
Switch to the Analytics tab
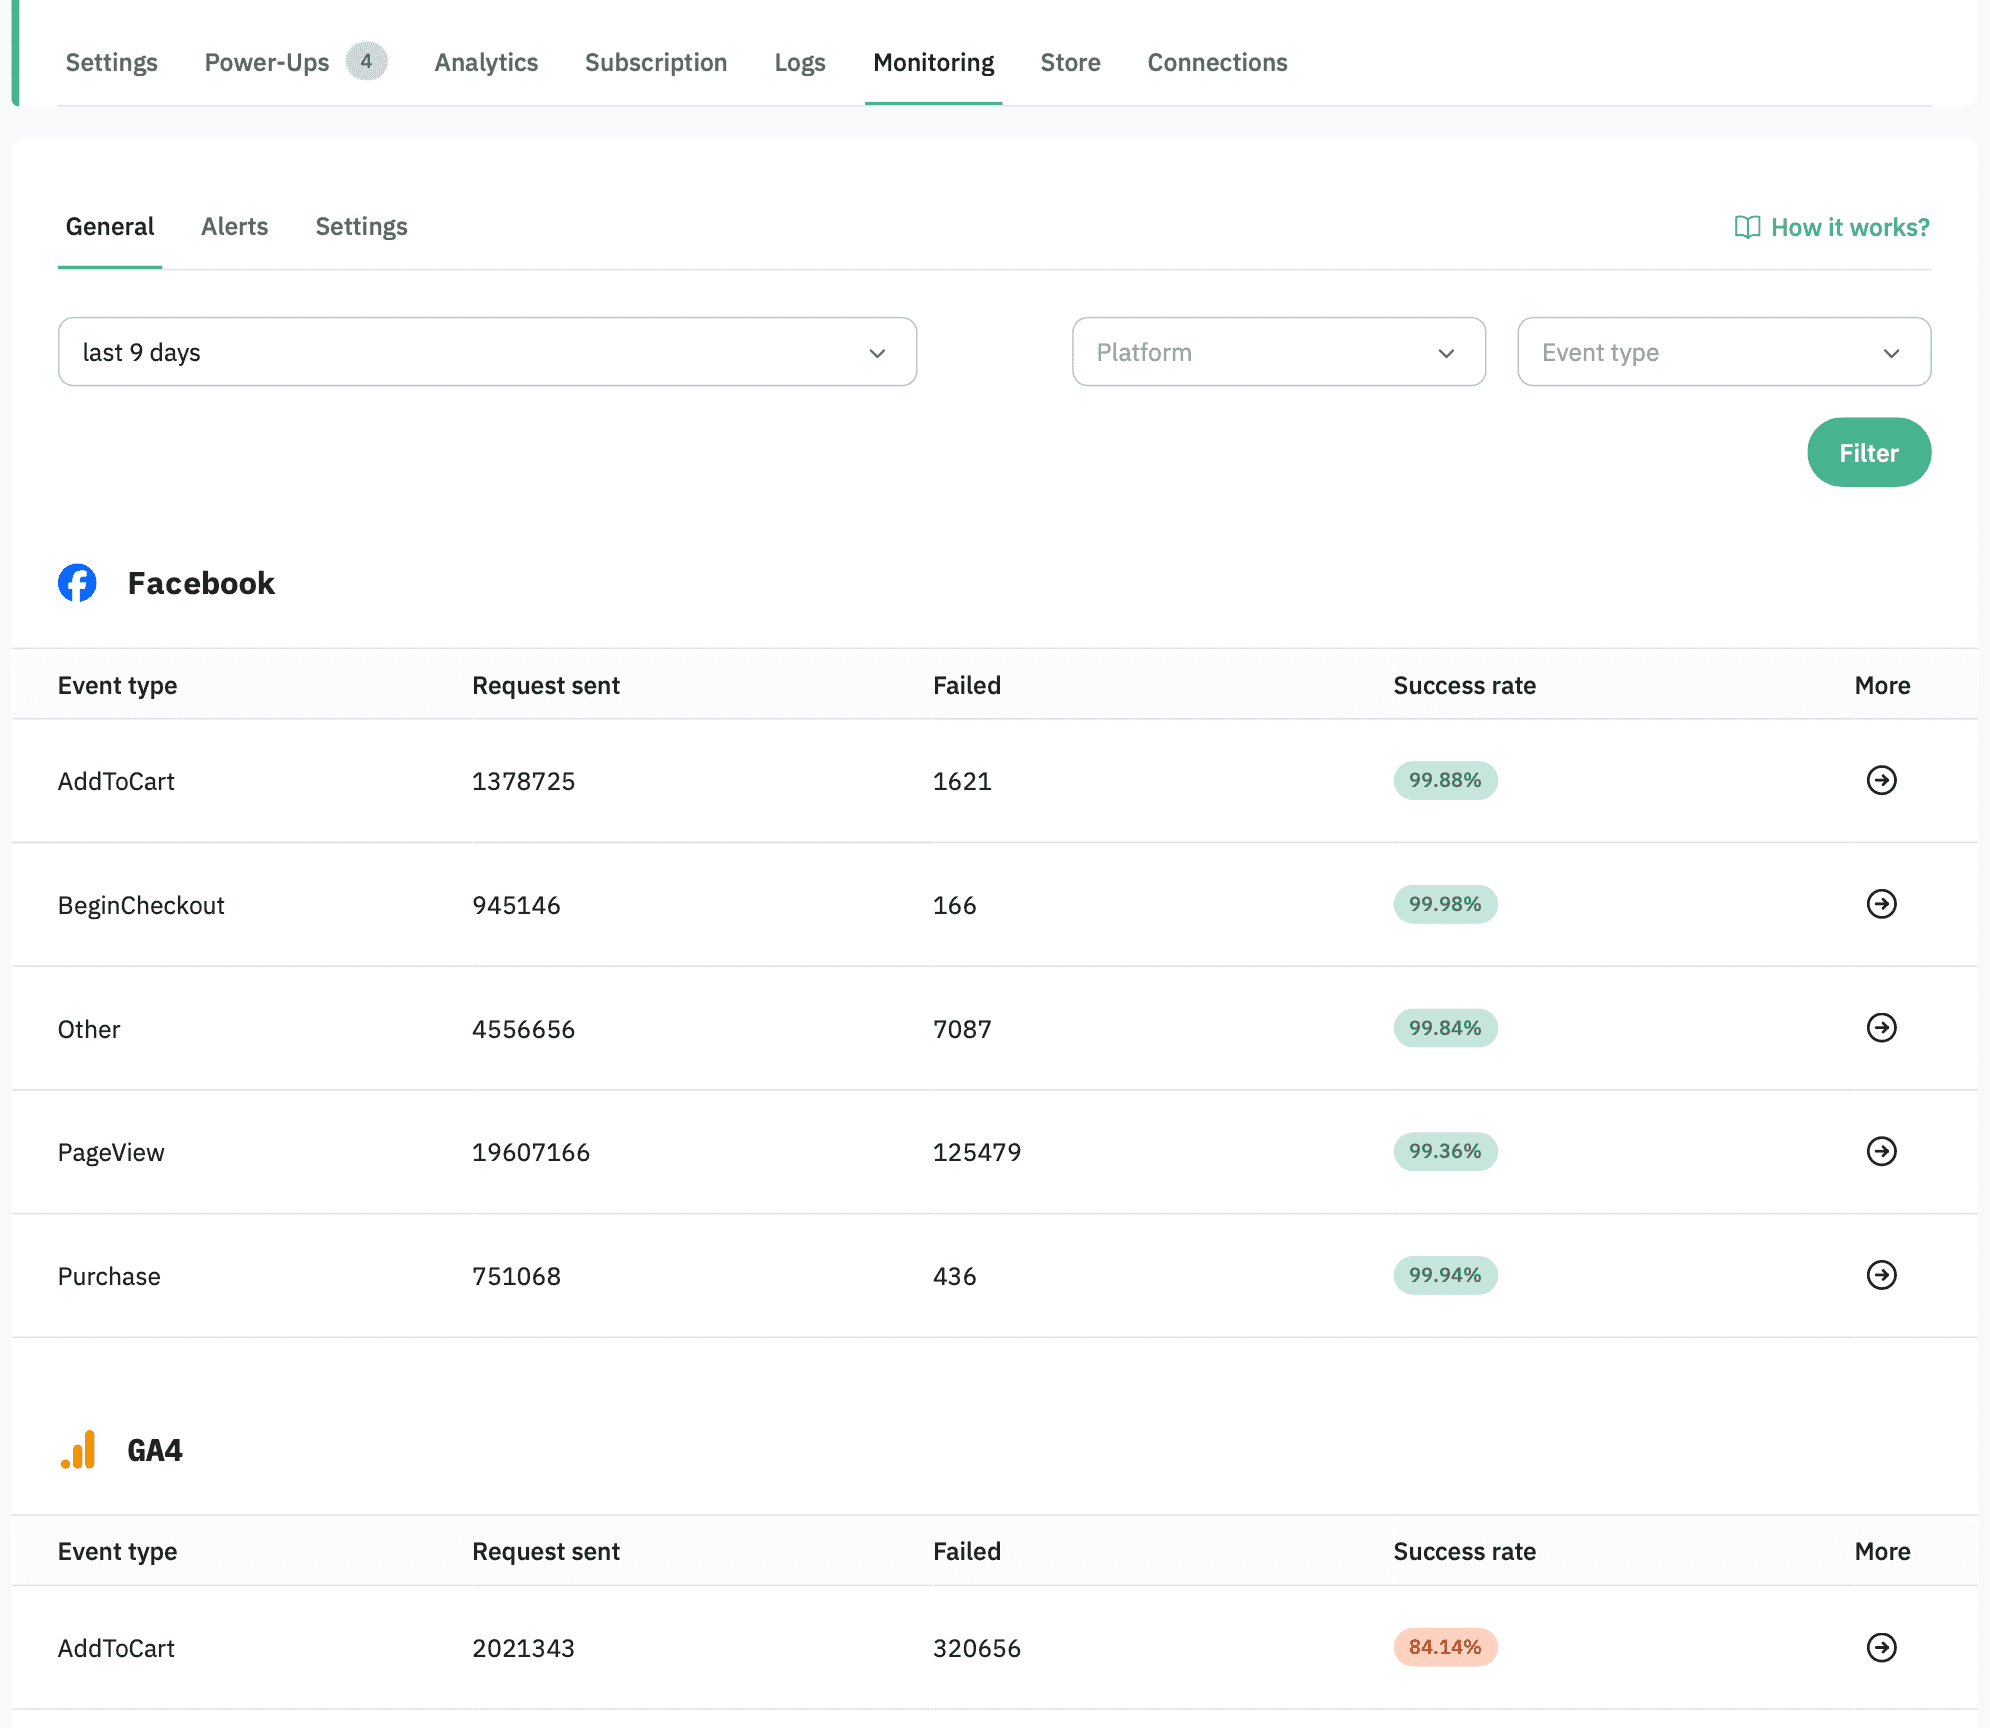pos(486,62)
